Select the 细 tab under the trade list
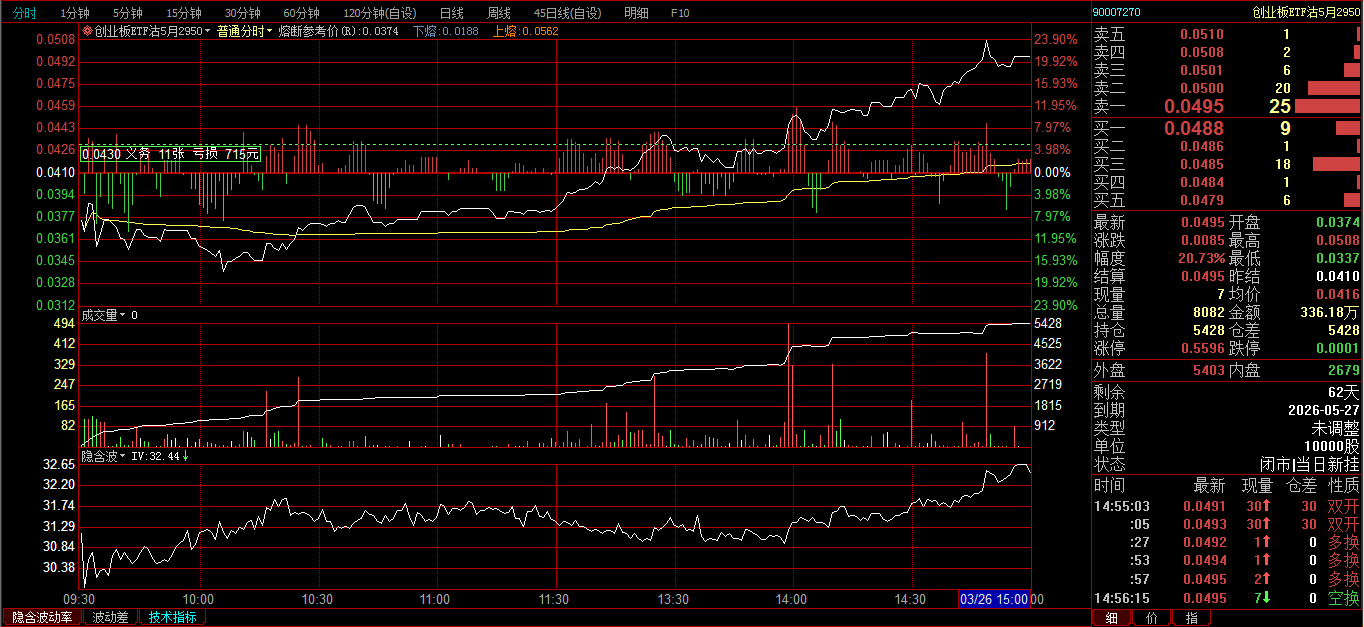This screenshot has width=1364, height=627. coord(1111,618)
